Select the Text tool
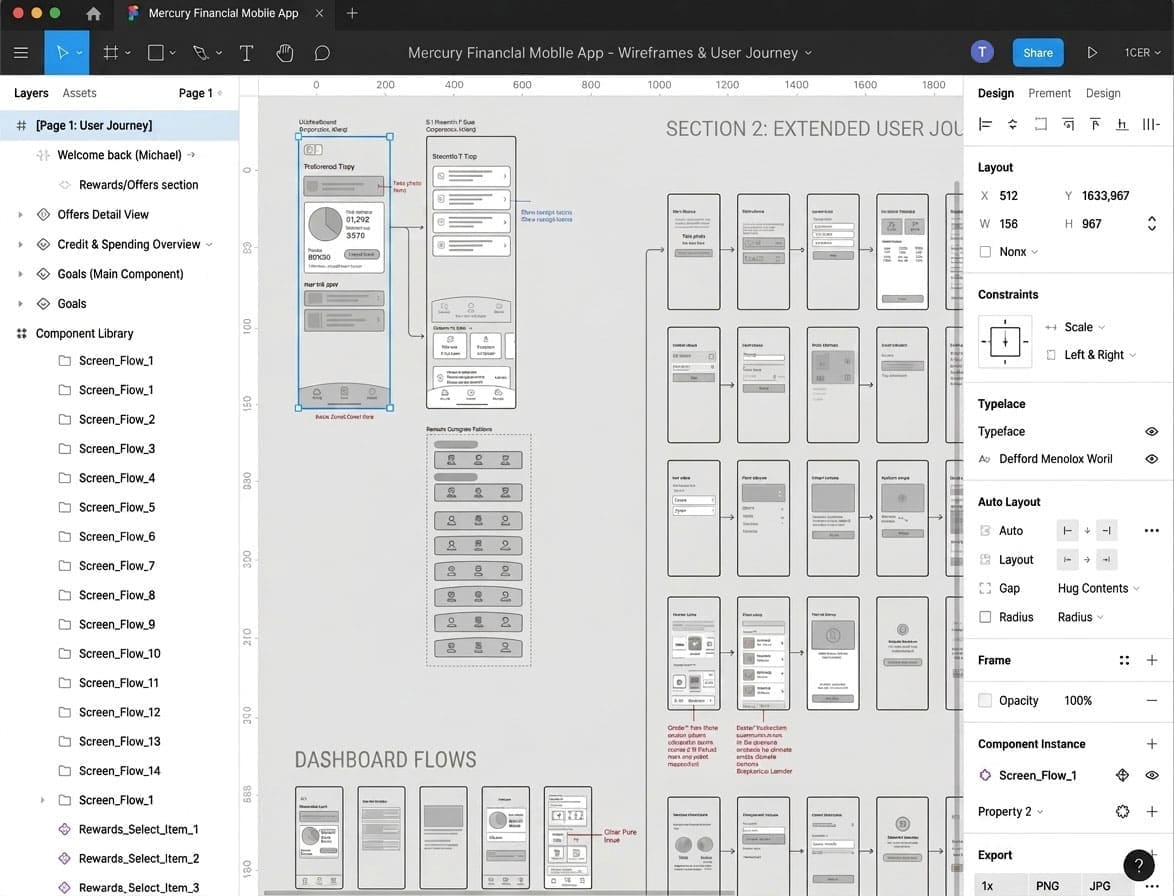 pyautogui.click(x=246, y=52)
